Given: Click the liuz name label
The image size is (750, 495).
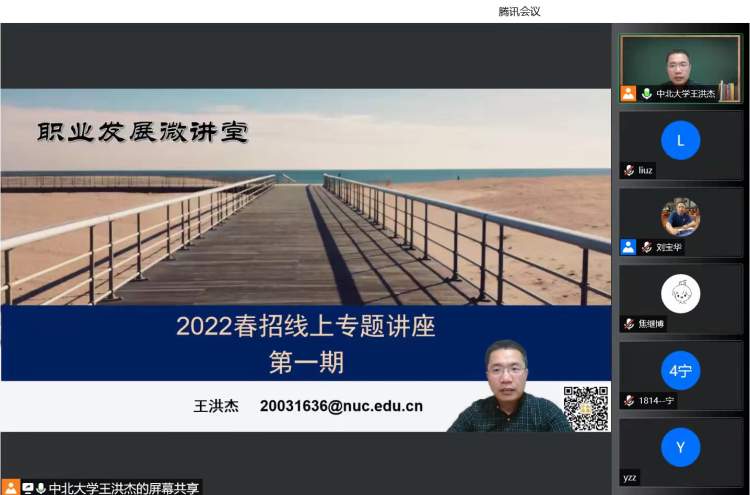Looking at the screenshot, I should 645,170.
